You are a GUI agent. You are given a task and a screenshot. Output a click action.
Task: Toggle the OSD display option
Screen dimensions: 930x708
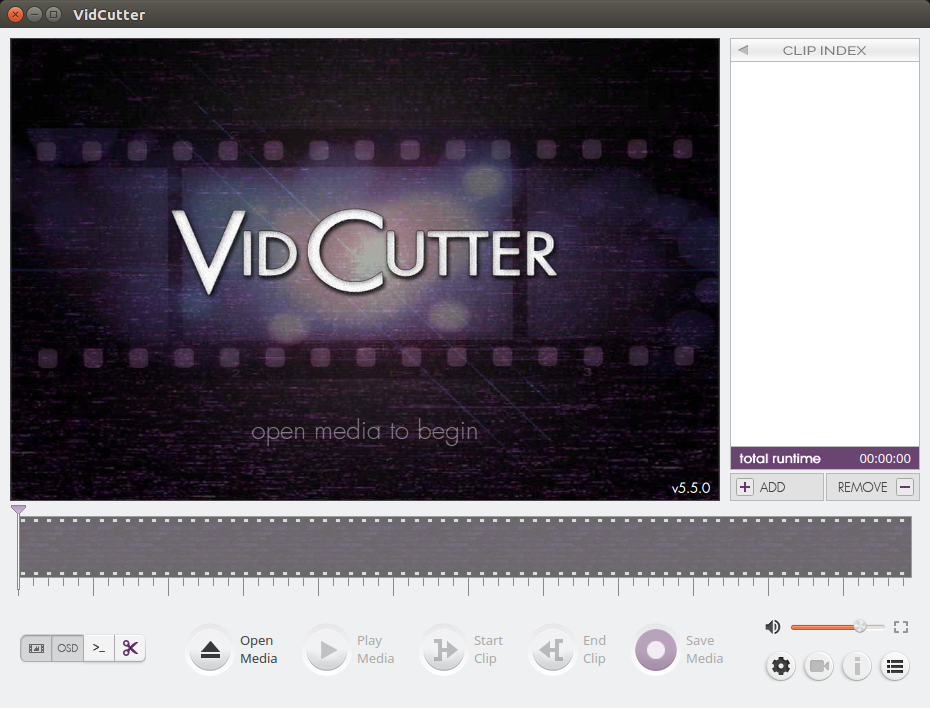coord(67,648)
